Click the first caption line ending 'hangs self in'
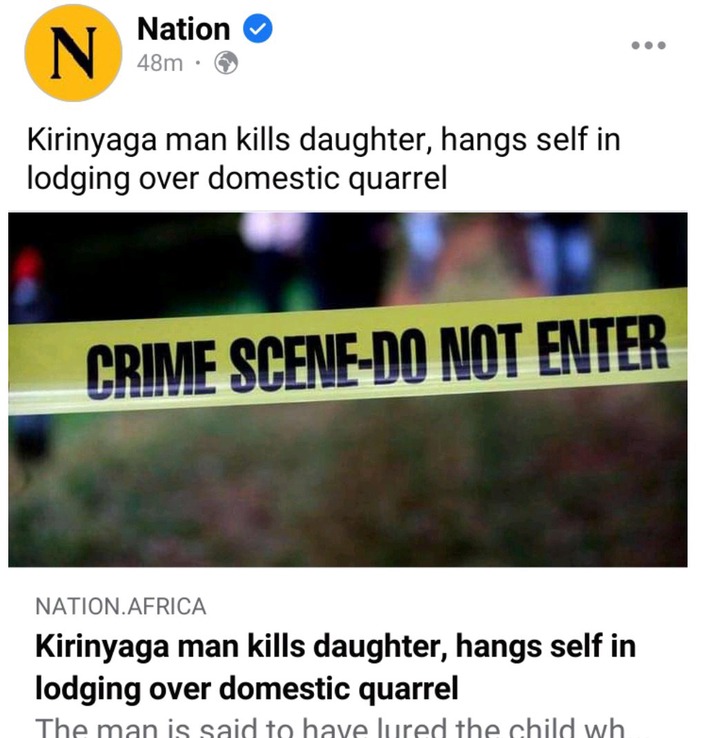Image resolution: width=720 pixels, height=738 pixels. tap(323, 140)
